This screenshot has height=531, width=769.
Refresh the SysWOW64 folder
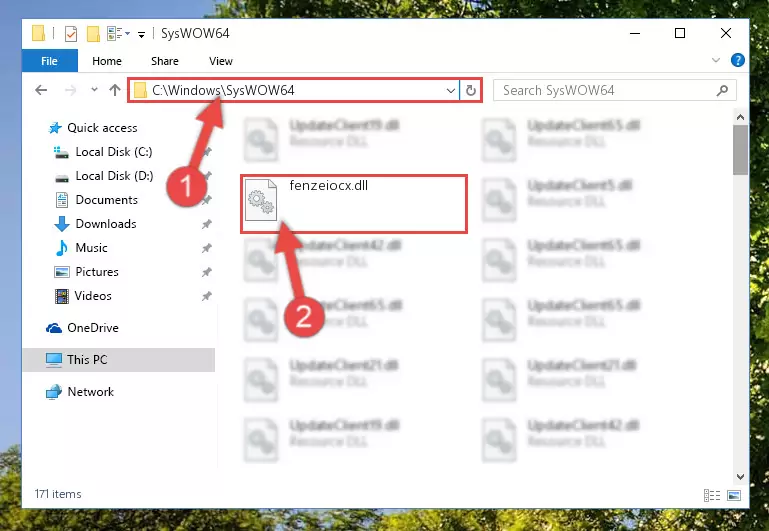(x=471, y=91)
